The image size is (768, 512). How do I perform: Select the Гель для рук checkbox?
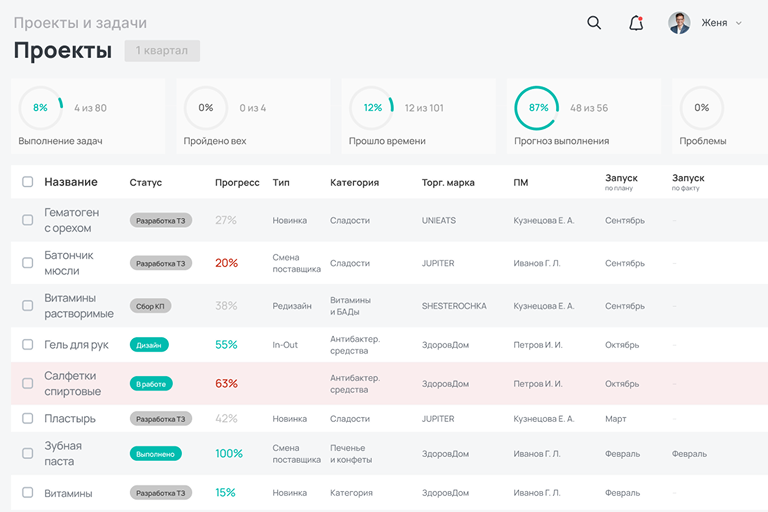(28, 345)
